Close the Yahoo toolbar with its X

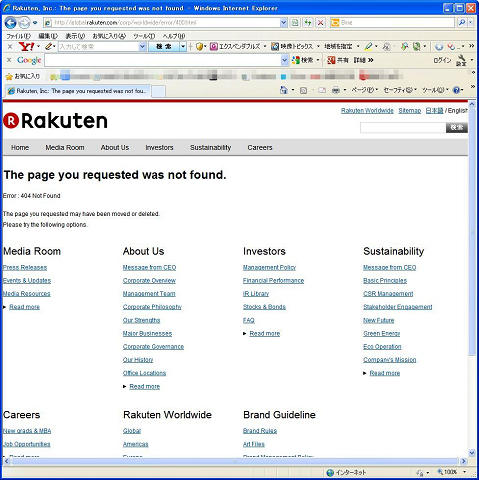tap(10, 46)
